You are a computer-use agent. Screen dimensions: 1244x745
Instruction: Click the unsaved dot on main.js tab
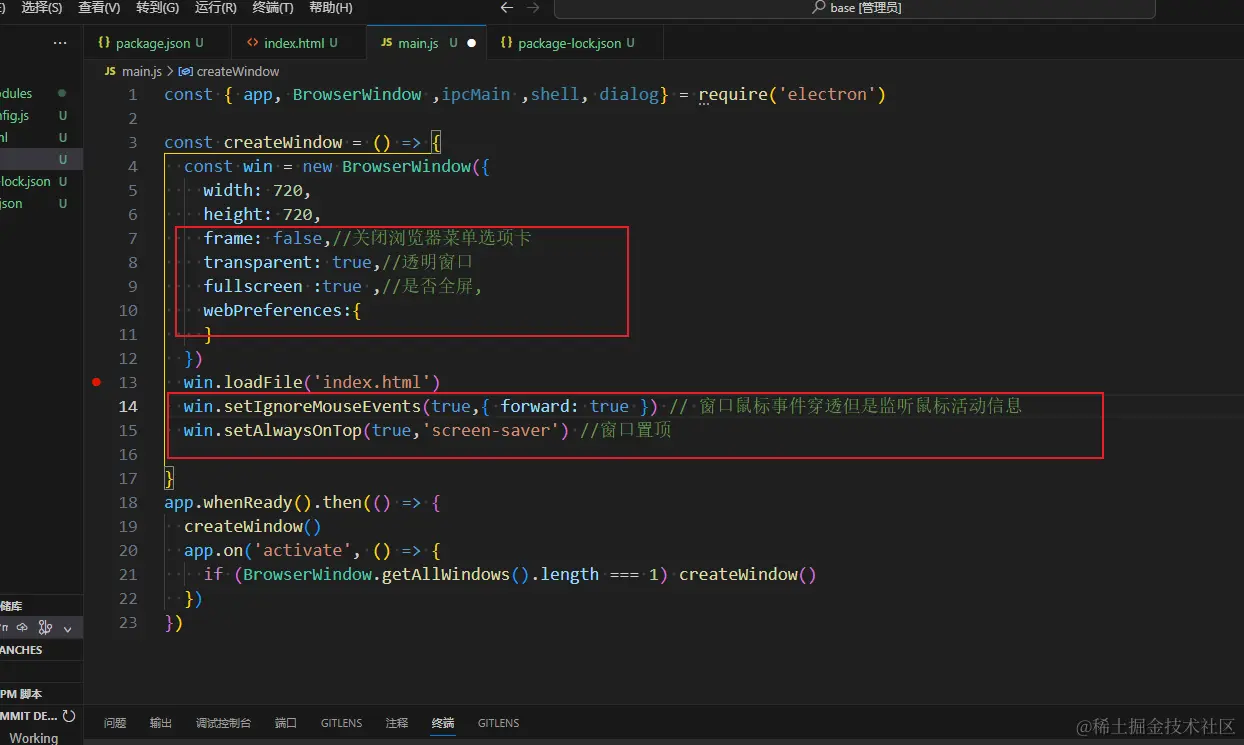(x=471, y=43)
